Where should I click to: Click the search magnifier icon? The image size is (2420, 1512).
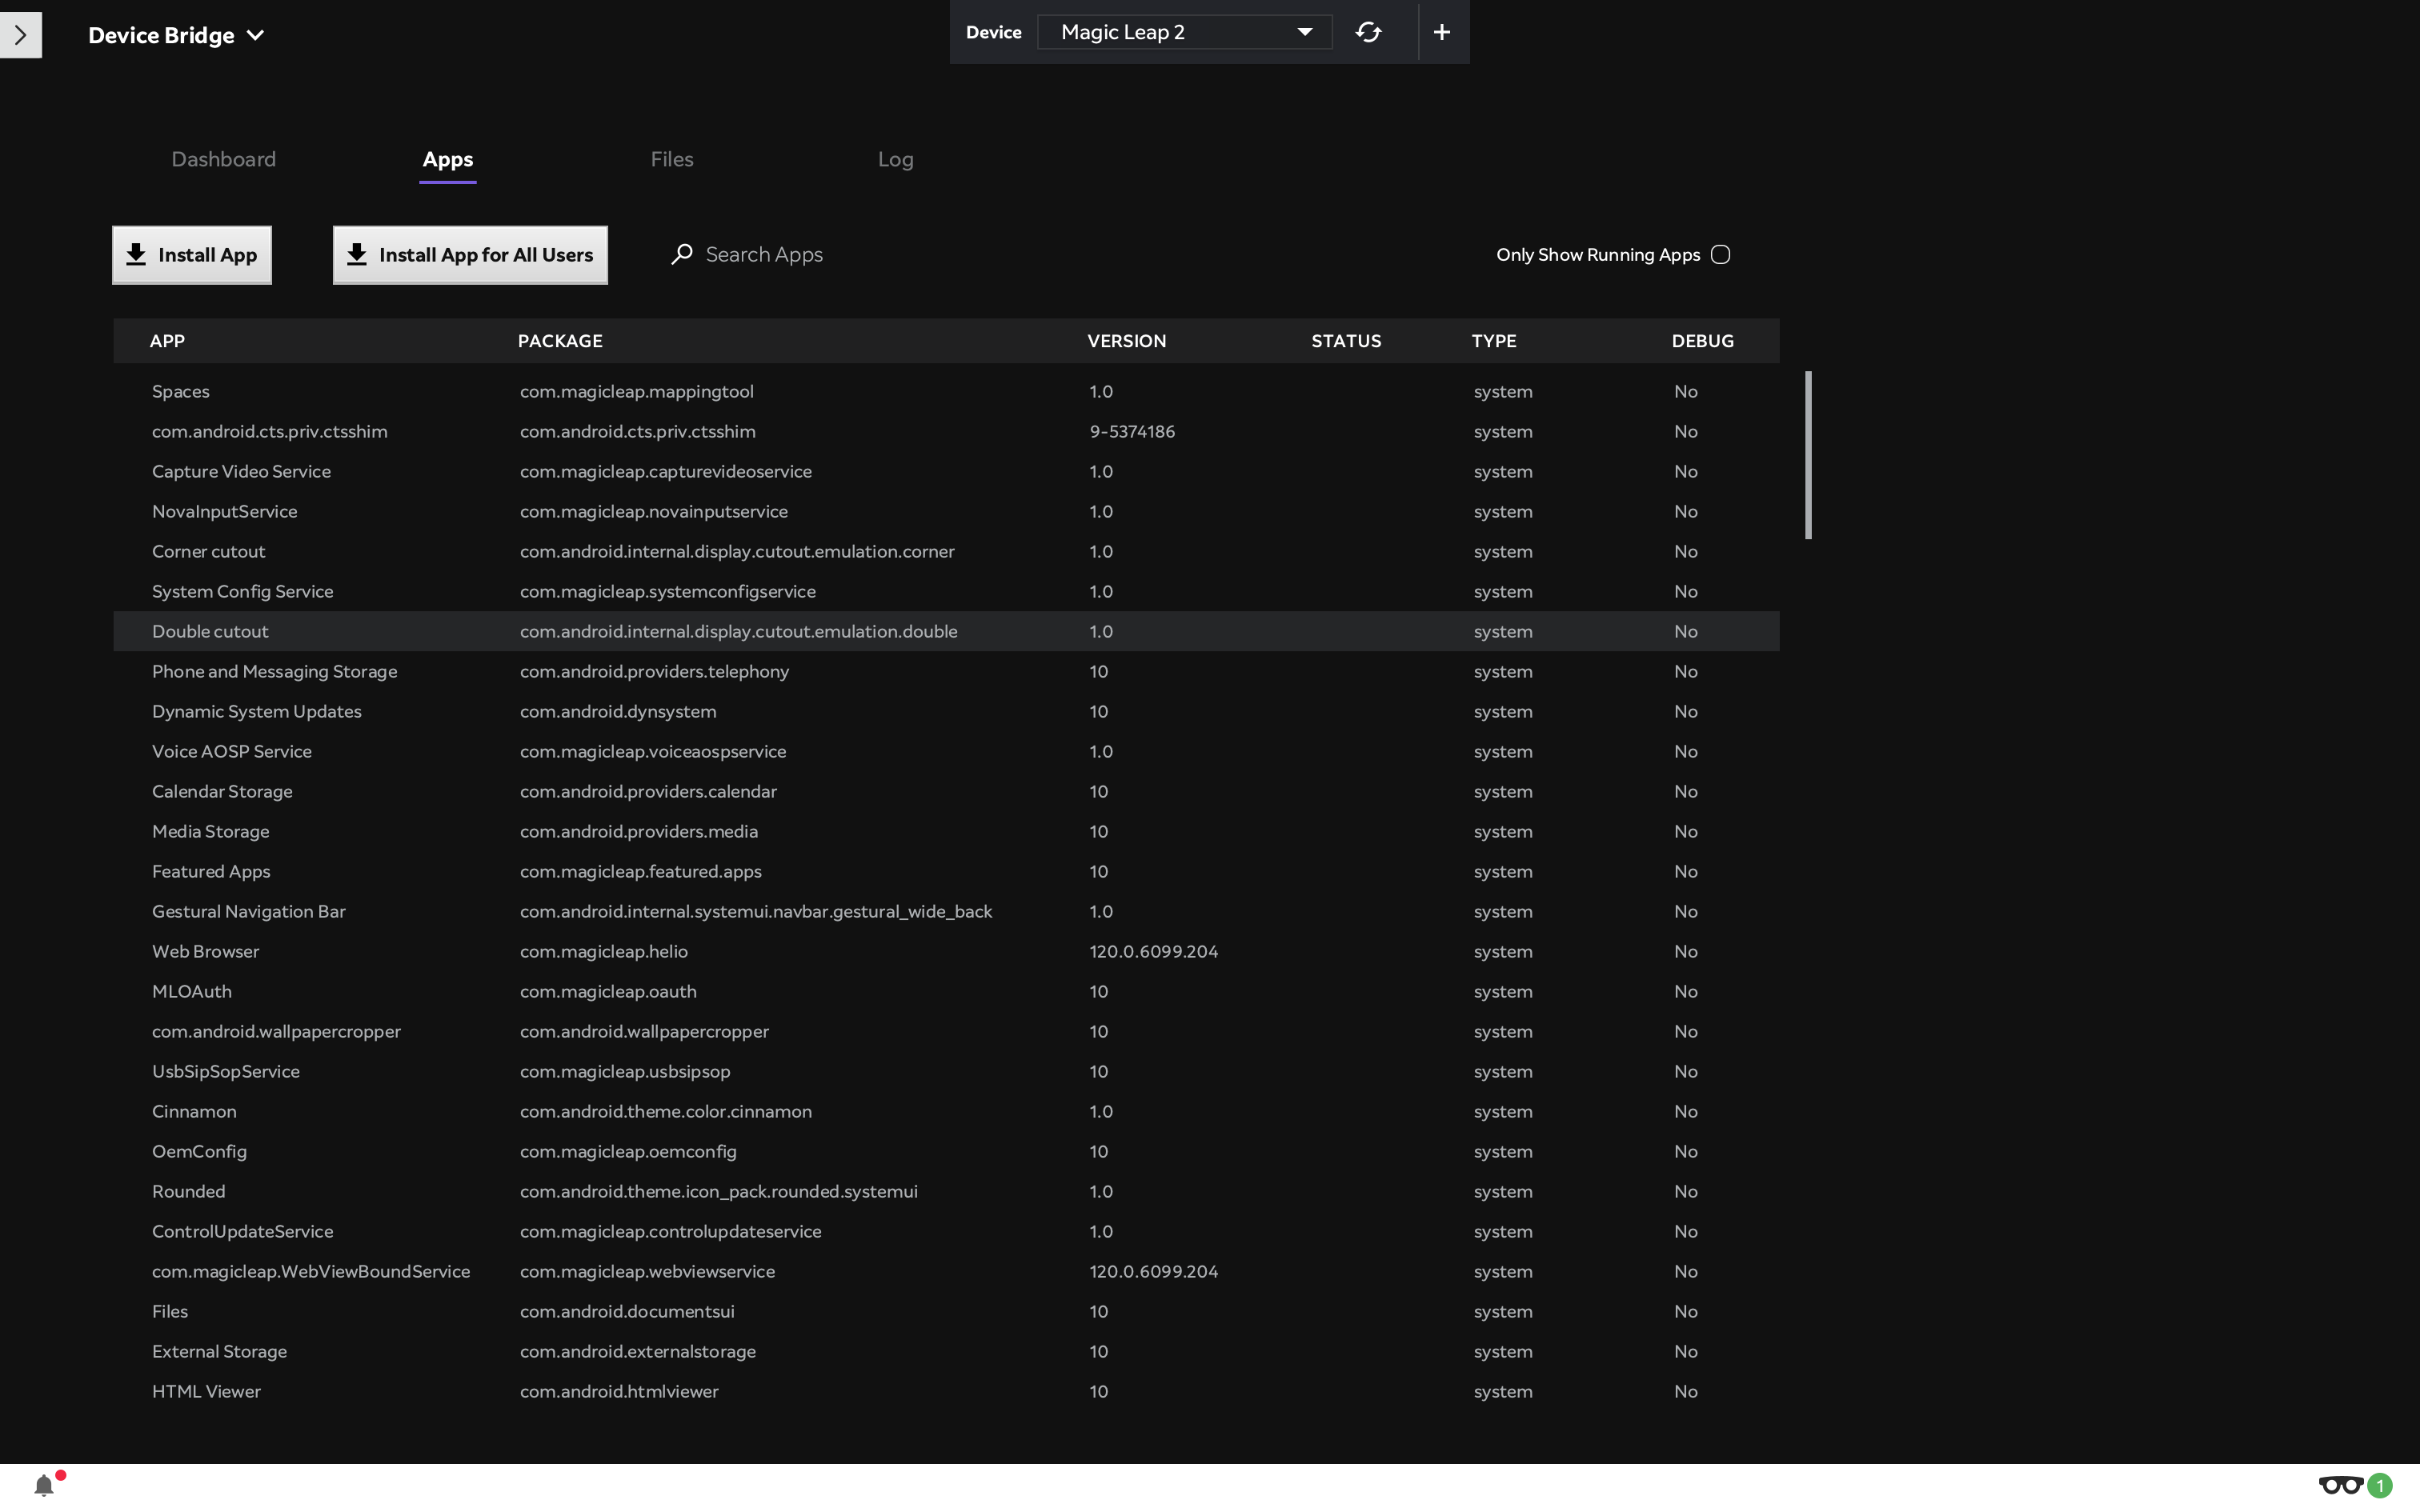(x=682, y=254)
